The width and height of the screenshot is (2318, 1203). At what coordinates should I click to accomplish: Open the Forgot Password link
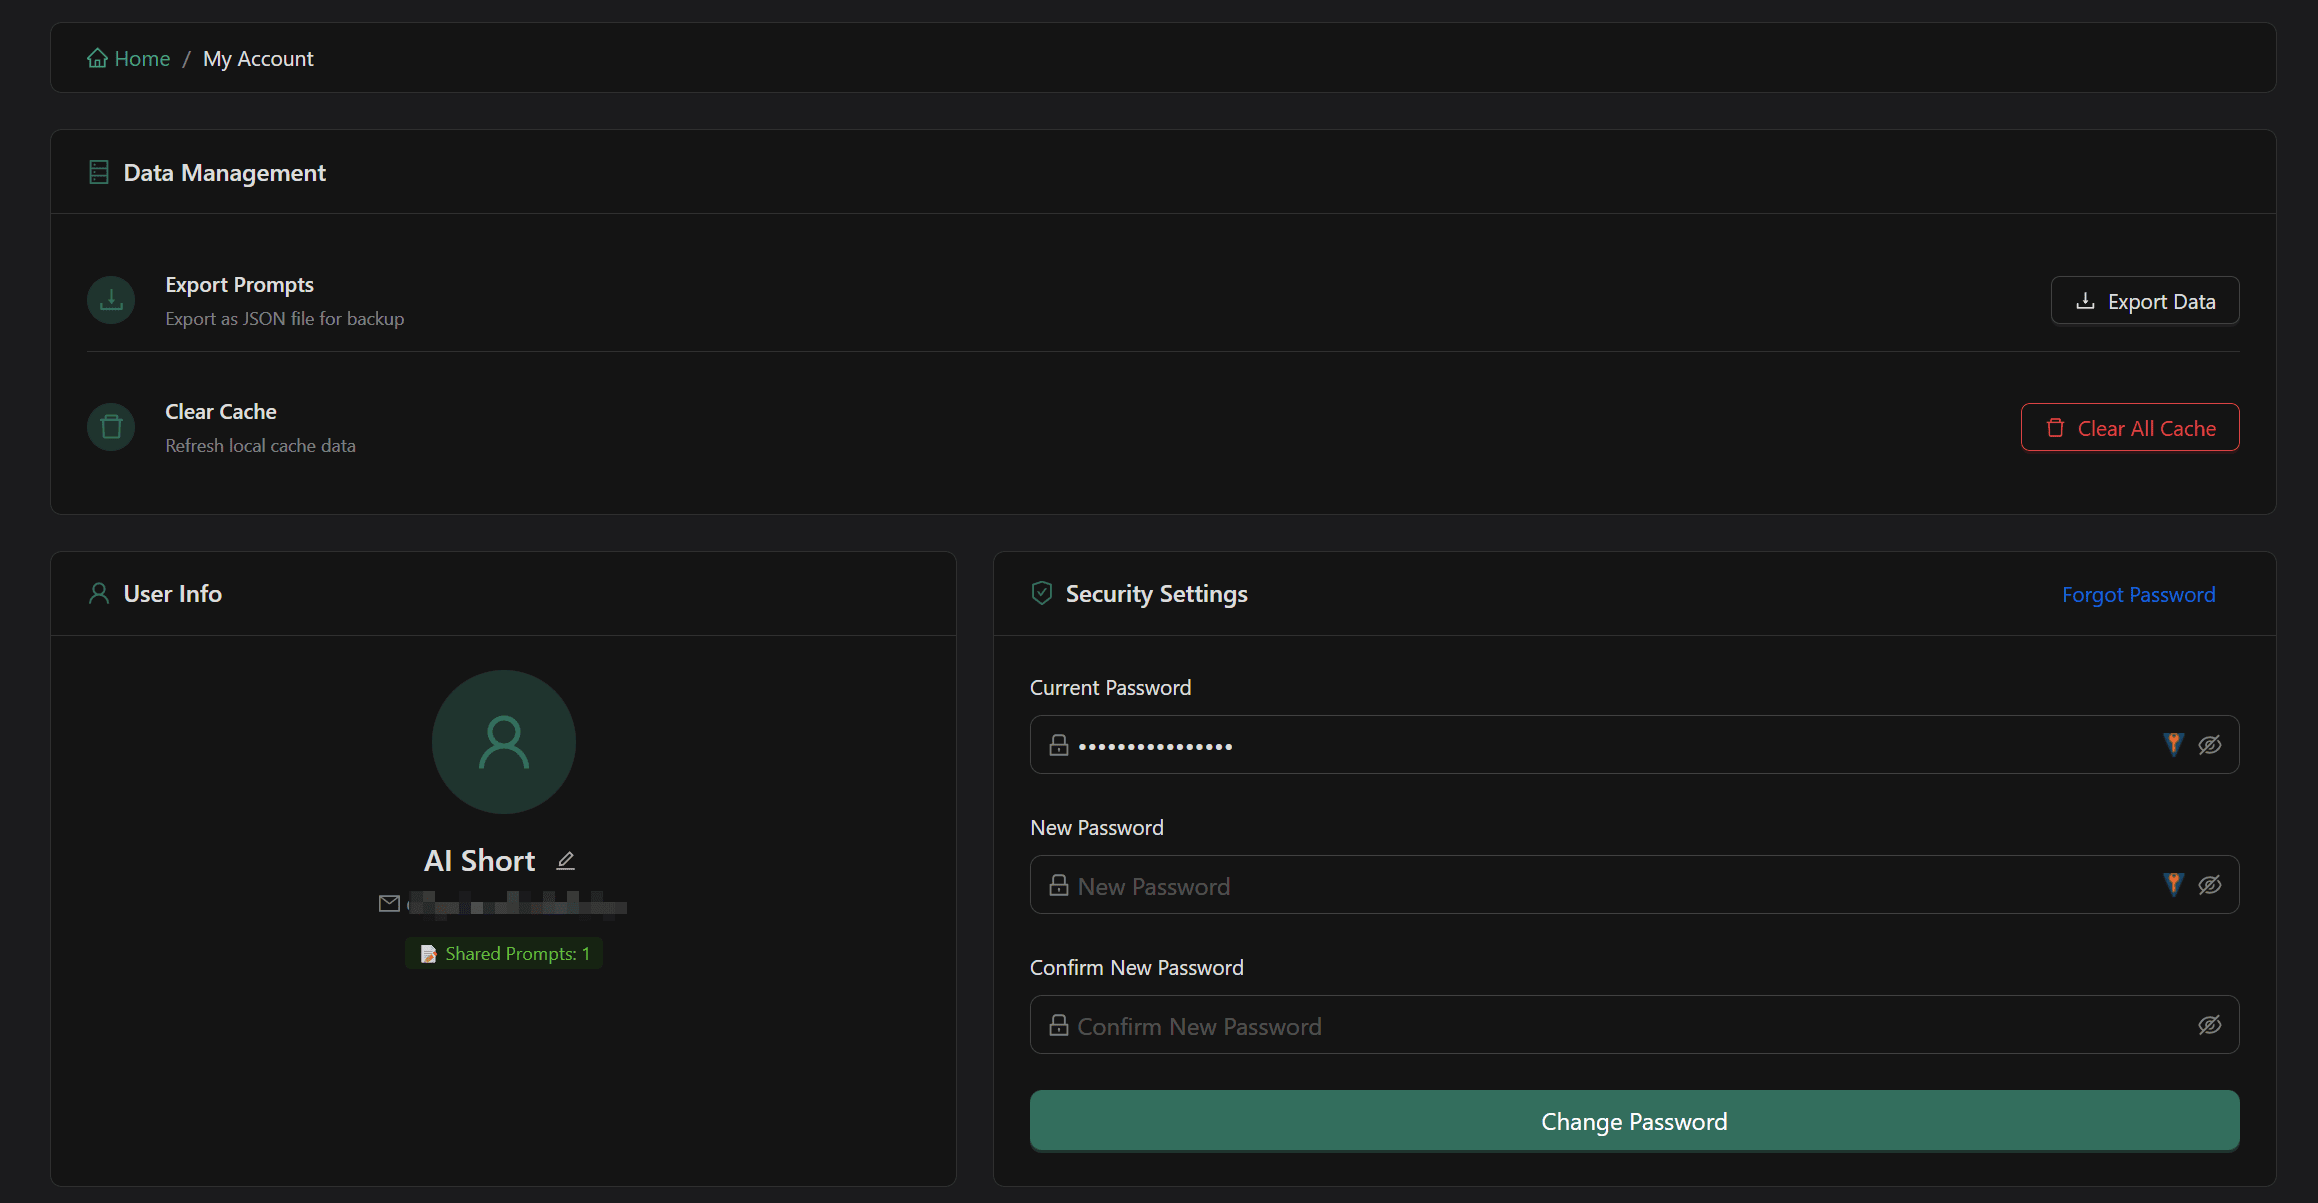point(2138,593)
